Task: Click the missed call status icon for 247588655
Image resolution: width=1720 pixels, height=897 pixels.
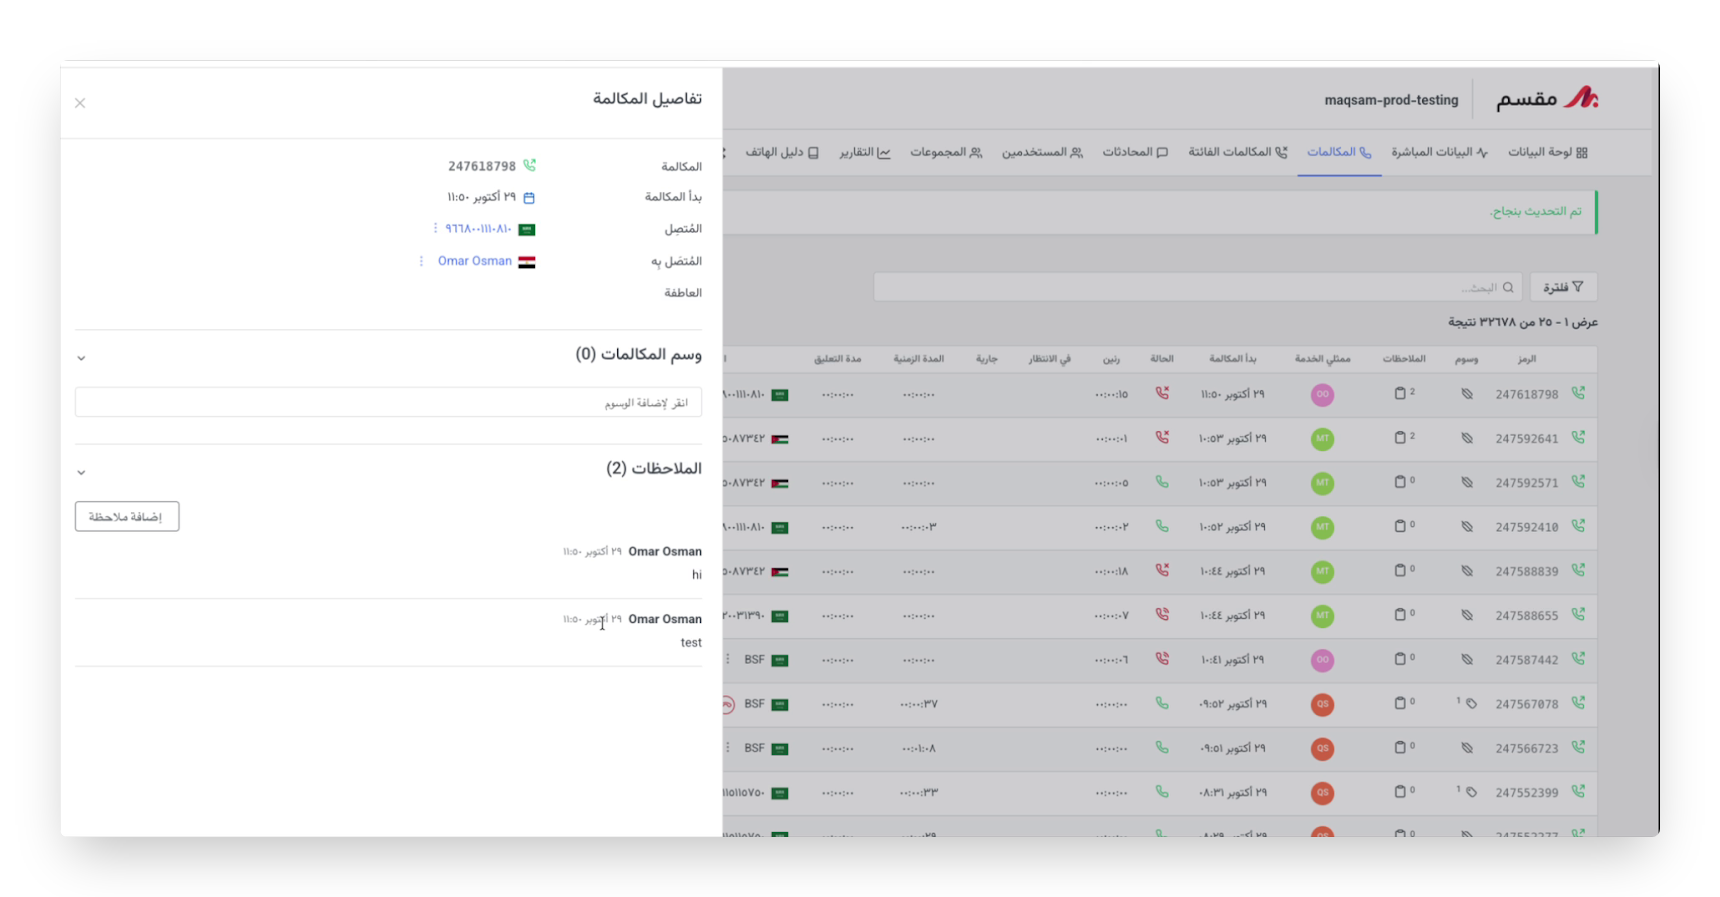Action: click(1162, 615)
